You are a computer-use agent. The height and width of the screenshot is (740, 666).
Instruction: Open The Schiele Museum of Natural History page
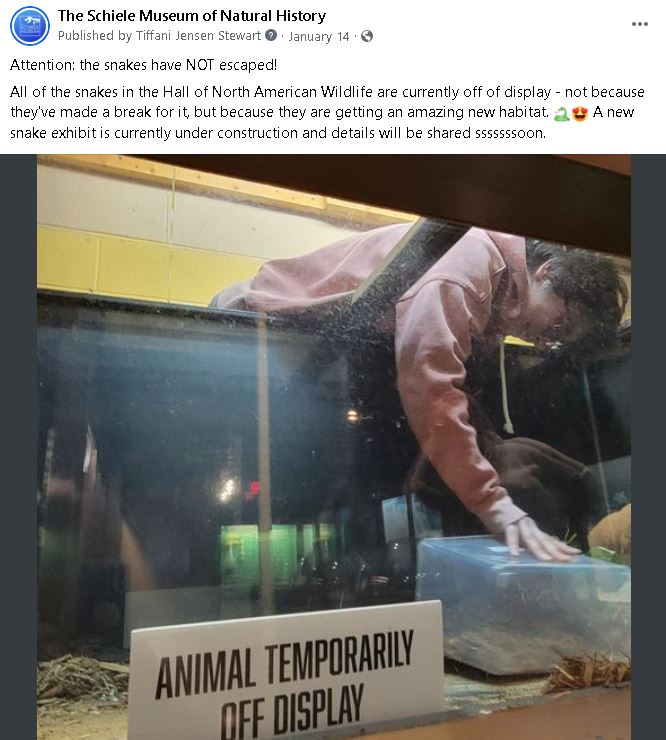(x=192, y=16)
